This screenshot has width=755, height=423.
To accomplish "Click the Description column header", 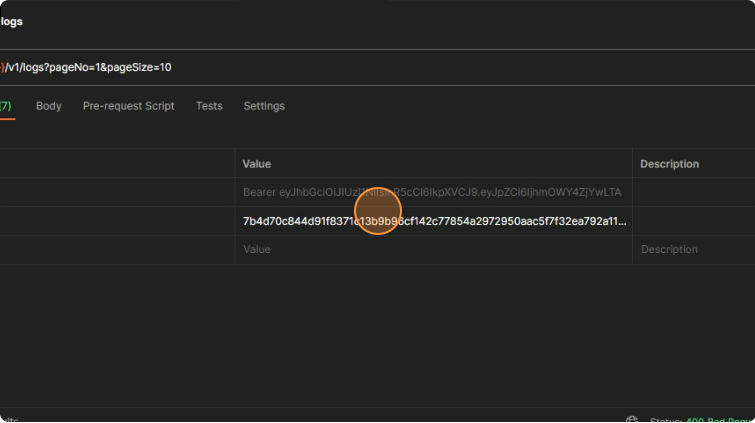I will (669, 164).
